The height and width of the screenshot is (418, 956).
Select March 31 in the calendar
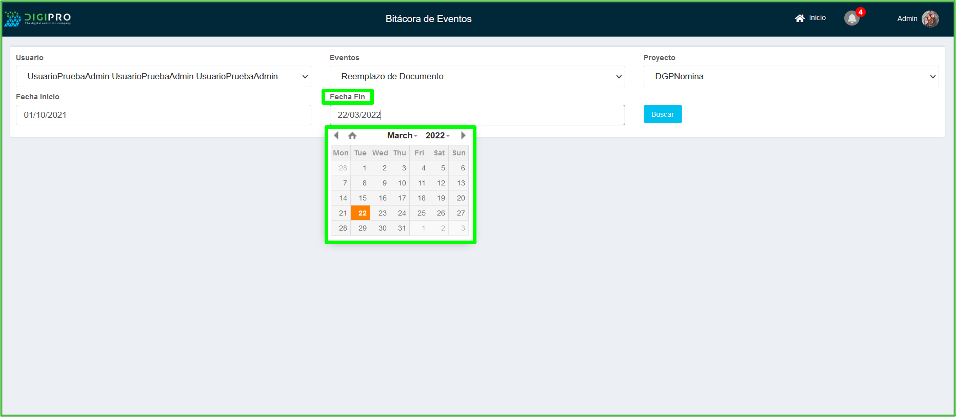(400, 228)
